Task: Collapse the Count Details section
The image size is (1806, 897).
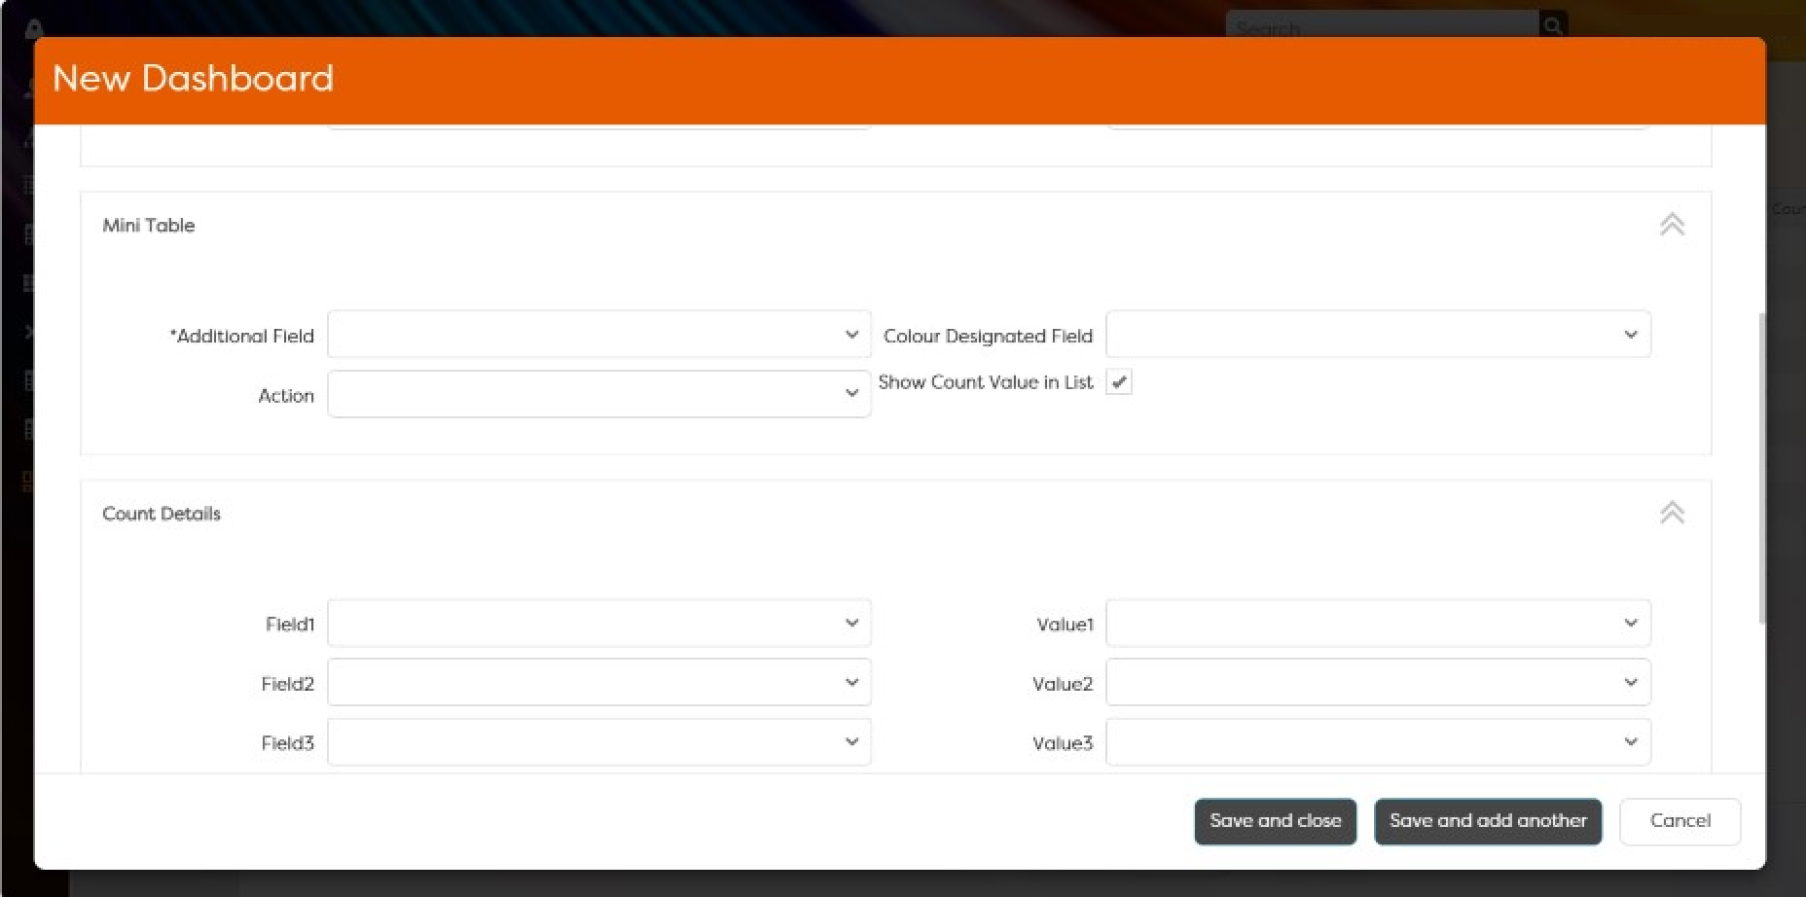Action: (1672, 513)
